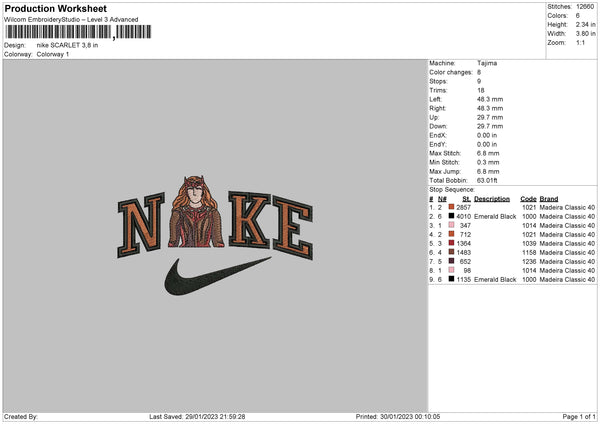600x424 pixels.
Task: Click the Scarlet Witch character figure
Action: (x=196, y=212)
